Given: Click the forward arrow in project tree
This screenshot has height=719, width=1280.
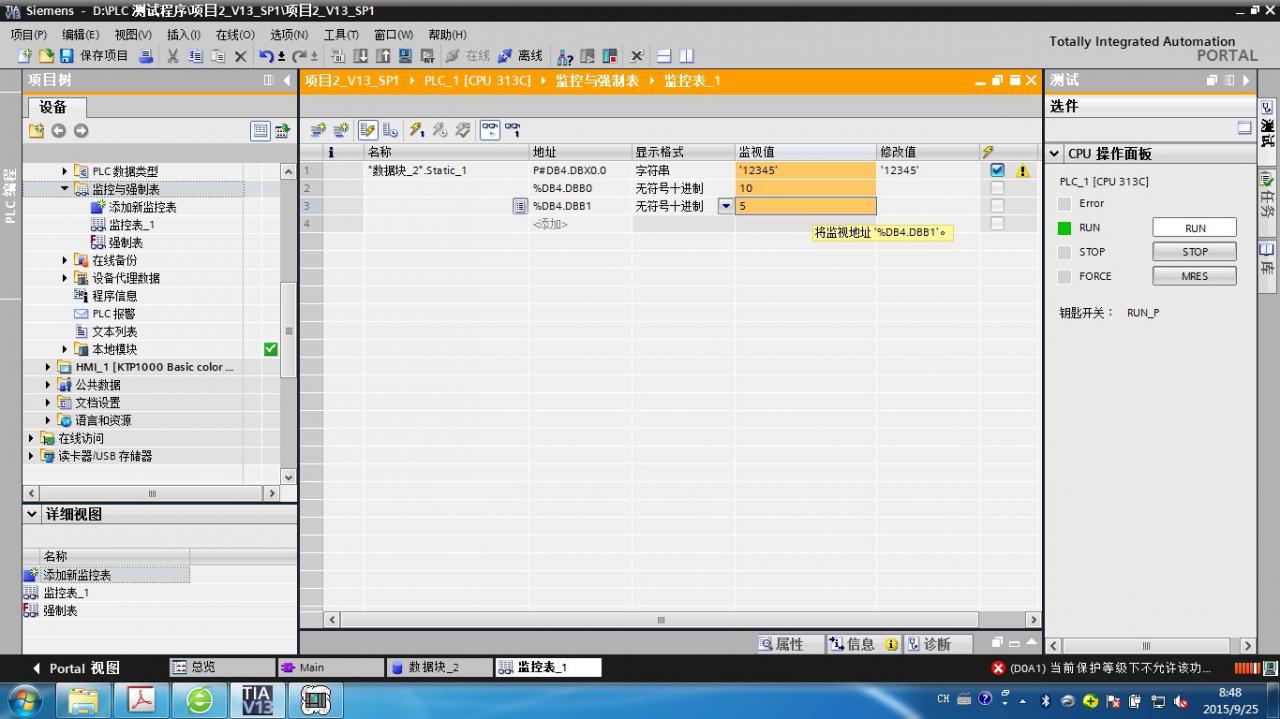Looking at the screenshot, I should coord(81,131).
